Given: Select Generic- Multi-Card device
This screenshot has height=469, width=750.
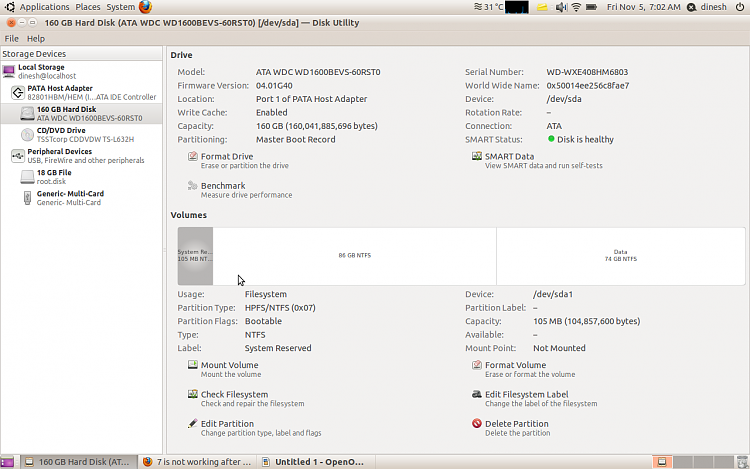Looking at the screenshot, I should (81, 198).
